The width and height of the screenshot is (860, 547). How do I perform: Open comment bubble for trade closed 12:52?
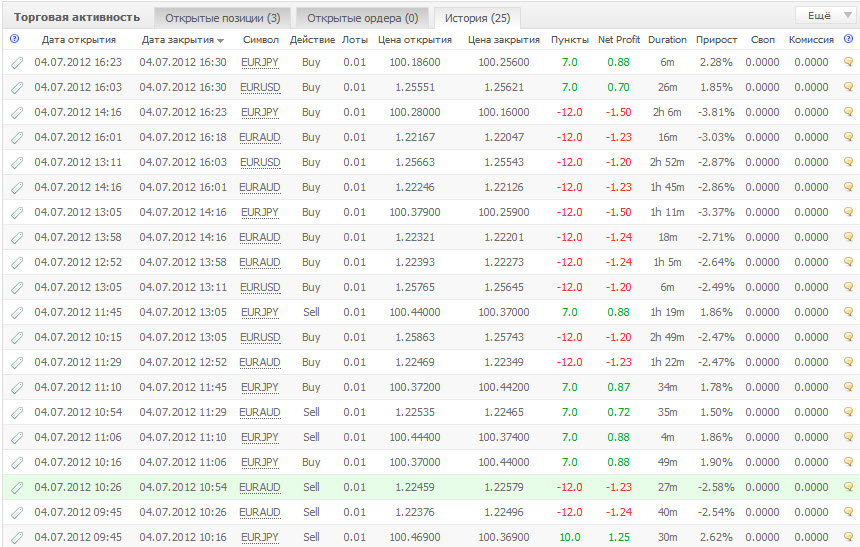848,362
